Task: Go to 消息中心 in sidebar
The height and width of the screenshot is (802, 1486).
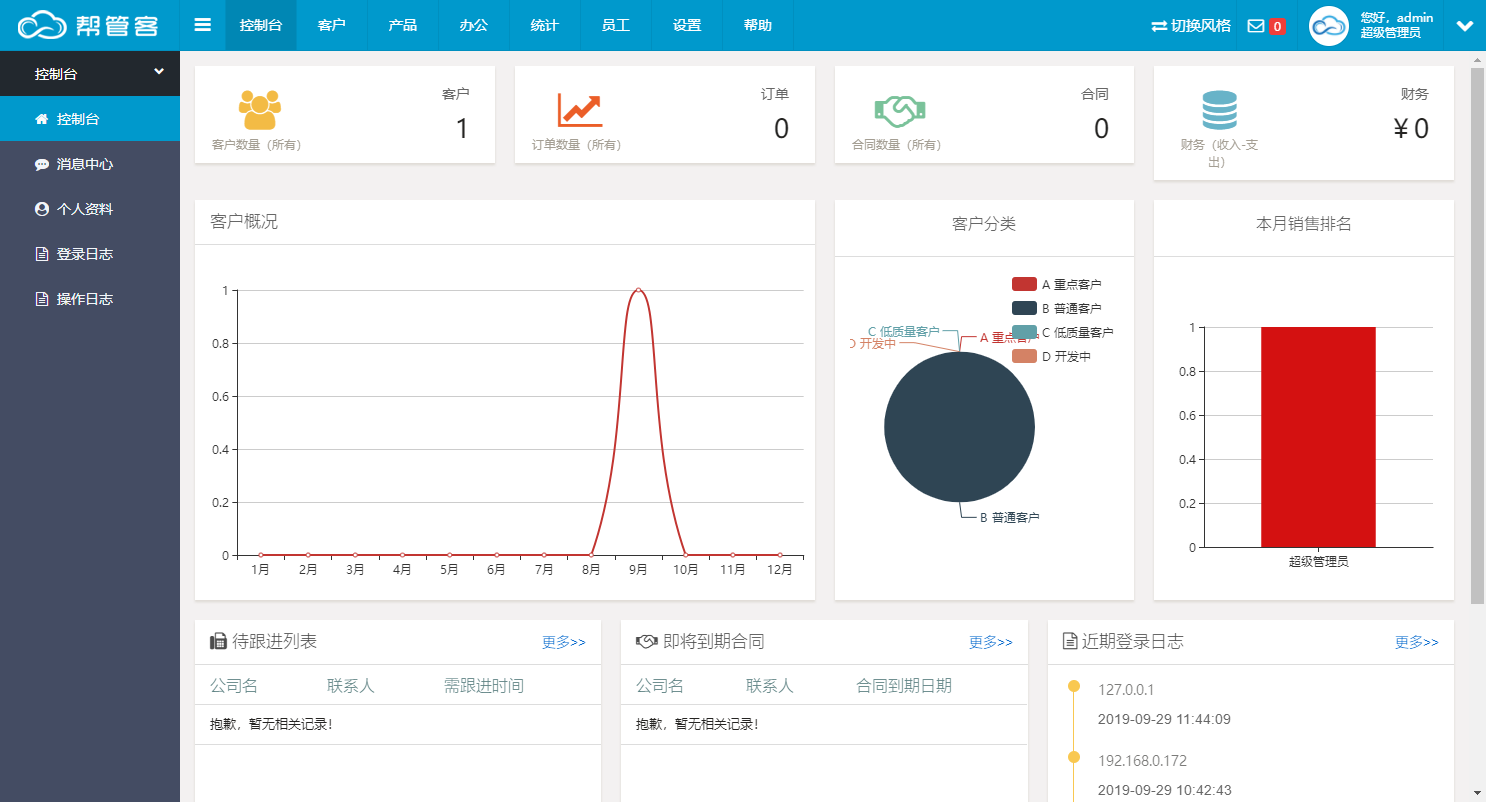Action: point(90,164)
